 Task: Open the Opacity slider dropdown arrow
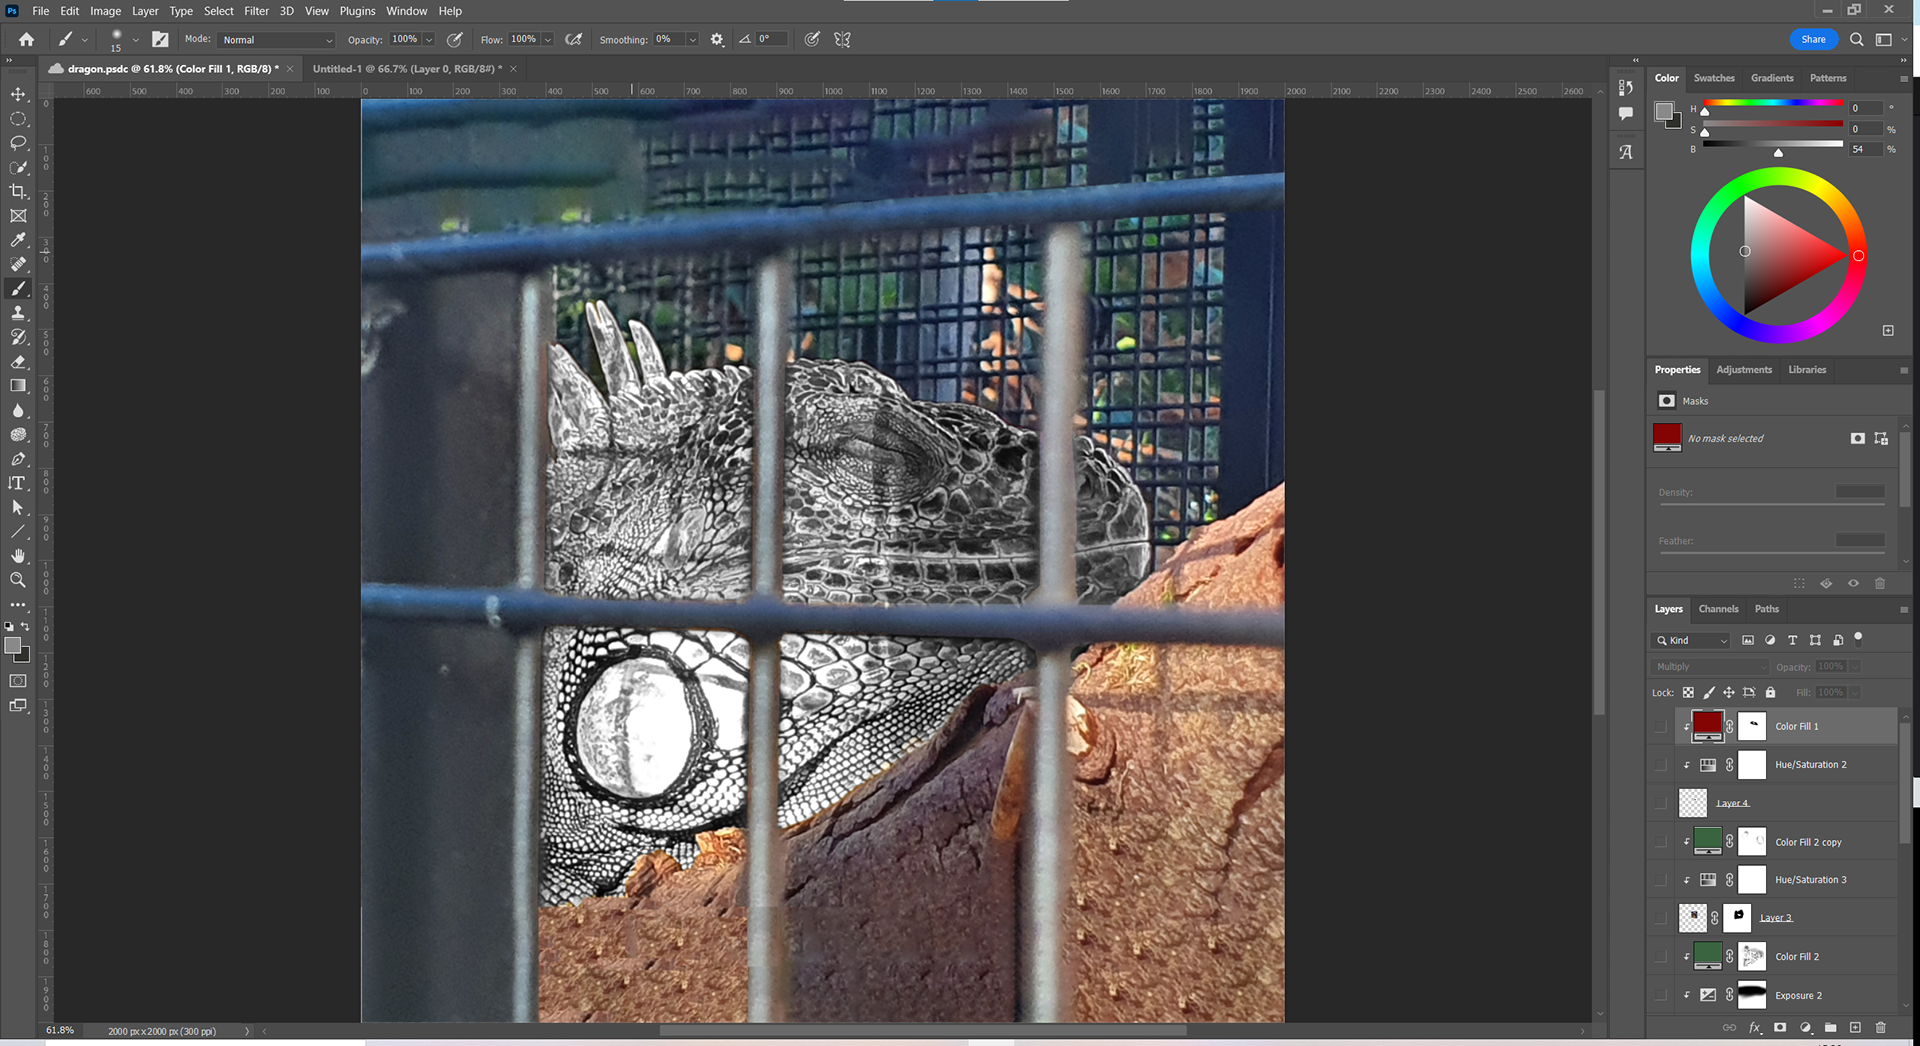429,40
